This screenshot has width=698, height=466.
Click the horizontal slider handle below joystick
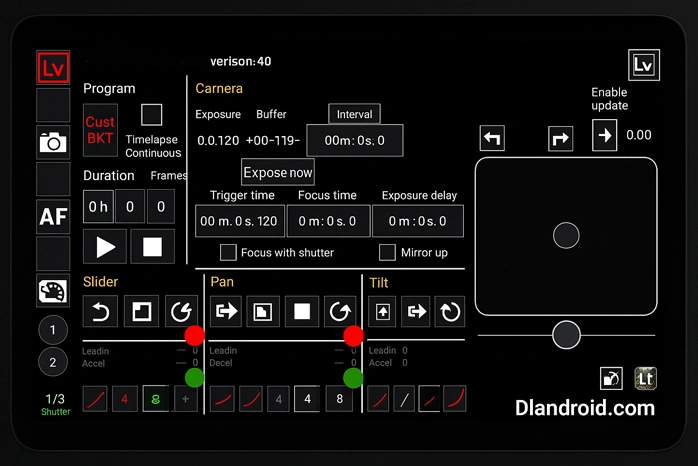566,335
